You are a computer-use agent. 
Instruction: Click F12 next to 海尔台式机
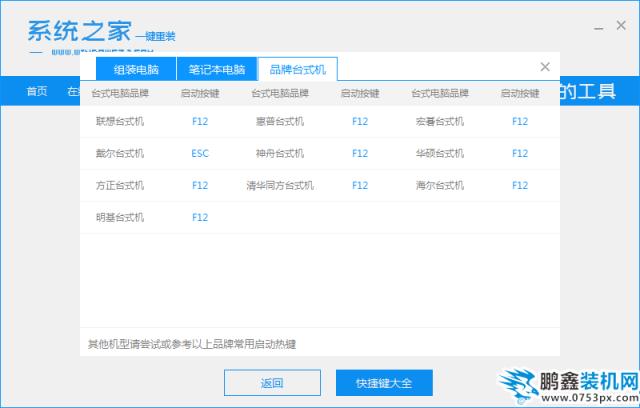[520, 185]
